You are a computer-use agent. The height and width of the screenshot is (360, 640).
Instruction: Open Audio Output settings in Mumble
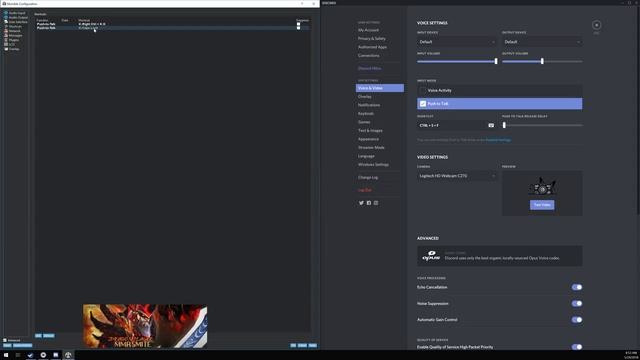(x=16, y=18)
